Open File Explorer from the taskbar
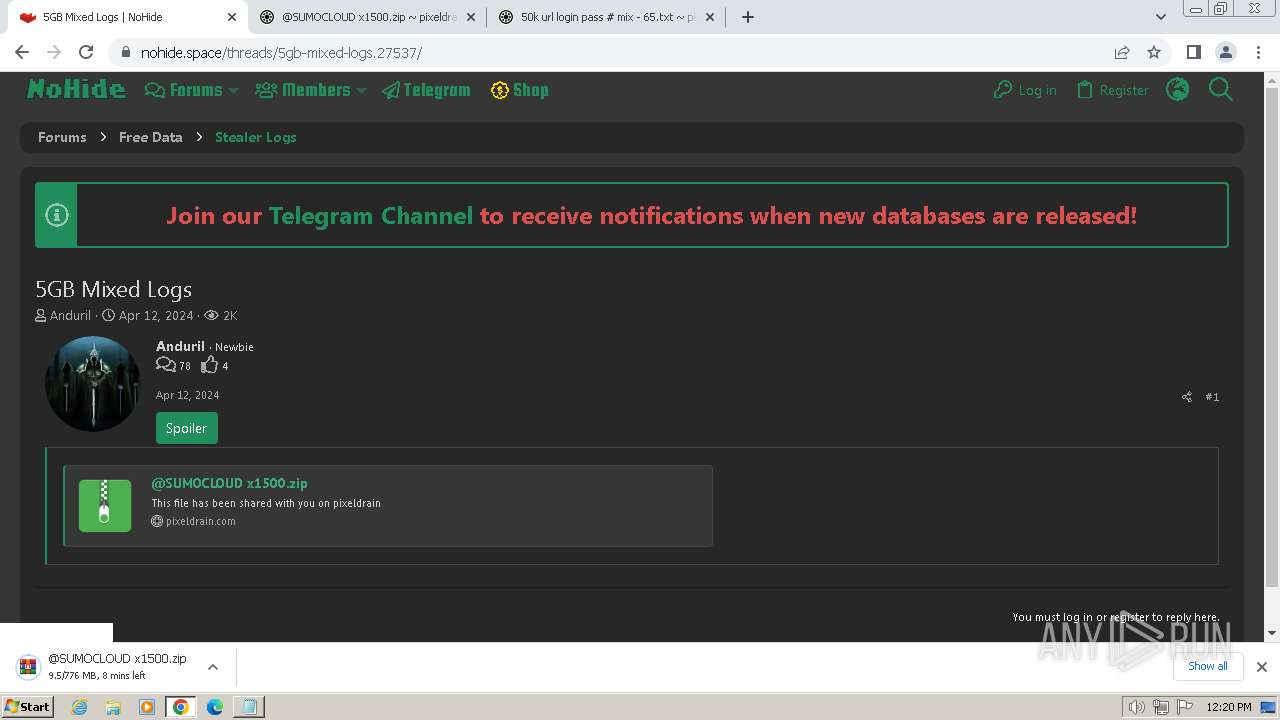The height and width of the screenshot is (720, 1280). [x=113, y=707]
